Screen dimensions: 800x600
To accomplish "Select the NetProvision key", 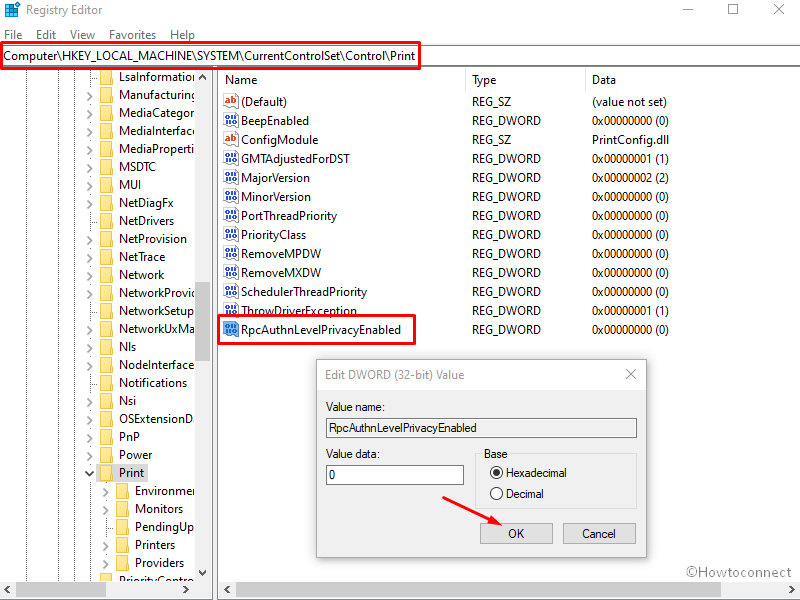I will 153,239.
